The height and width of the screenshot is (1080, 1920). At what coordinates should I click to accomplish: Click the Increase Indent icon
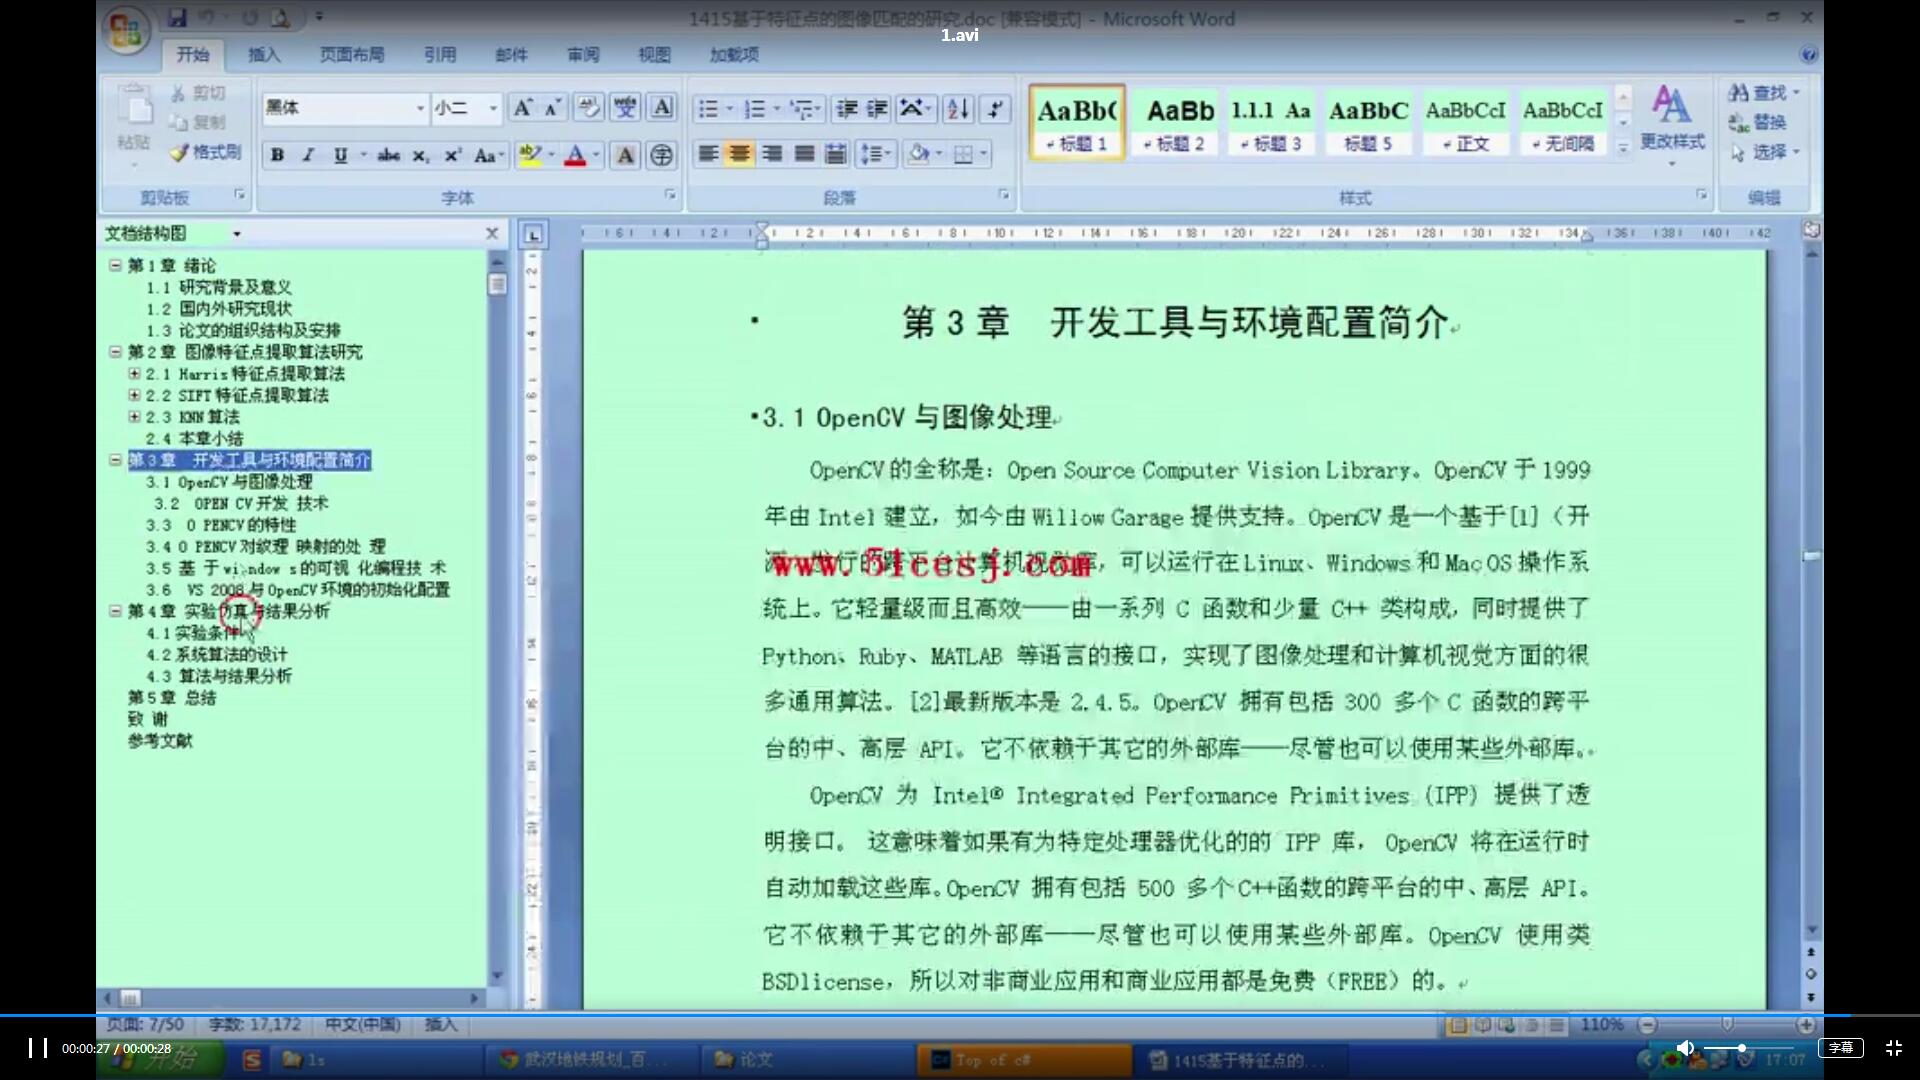pos(877,108)
